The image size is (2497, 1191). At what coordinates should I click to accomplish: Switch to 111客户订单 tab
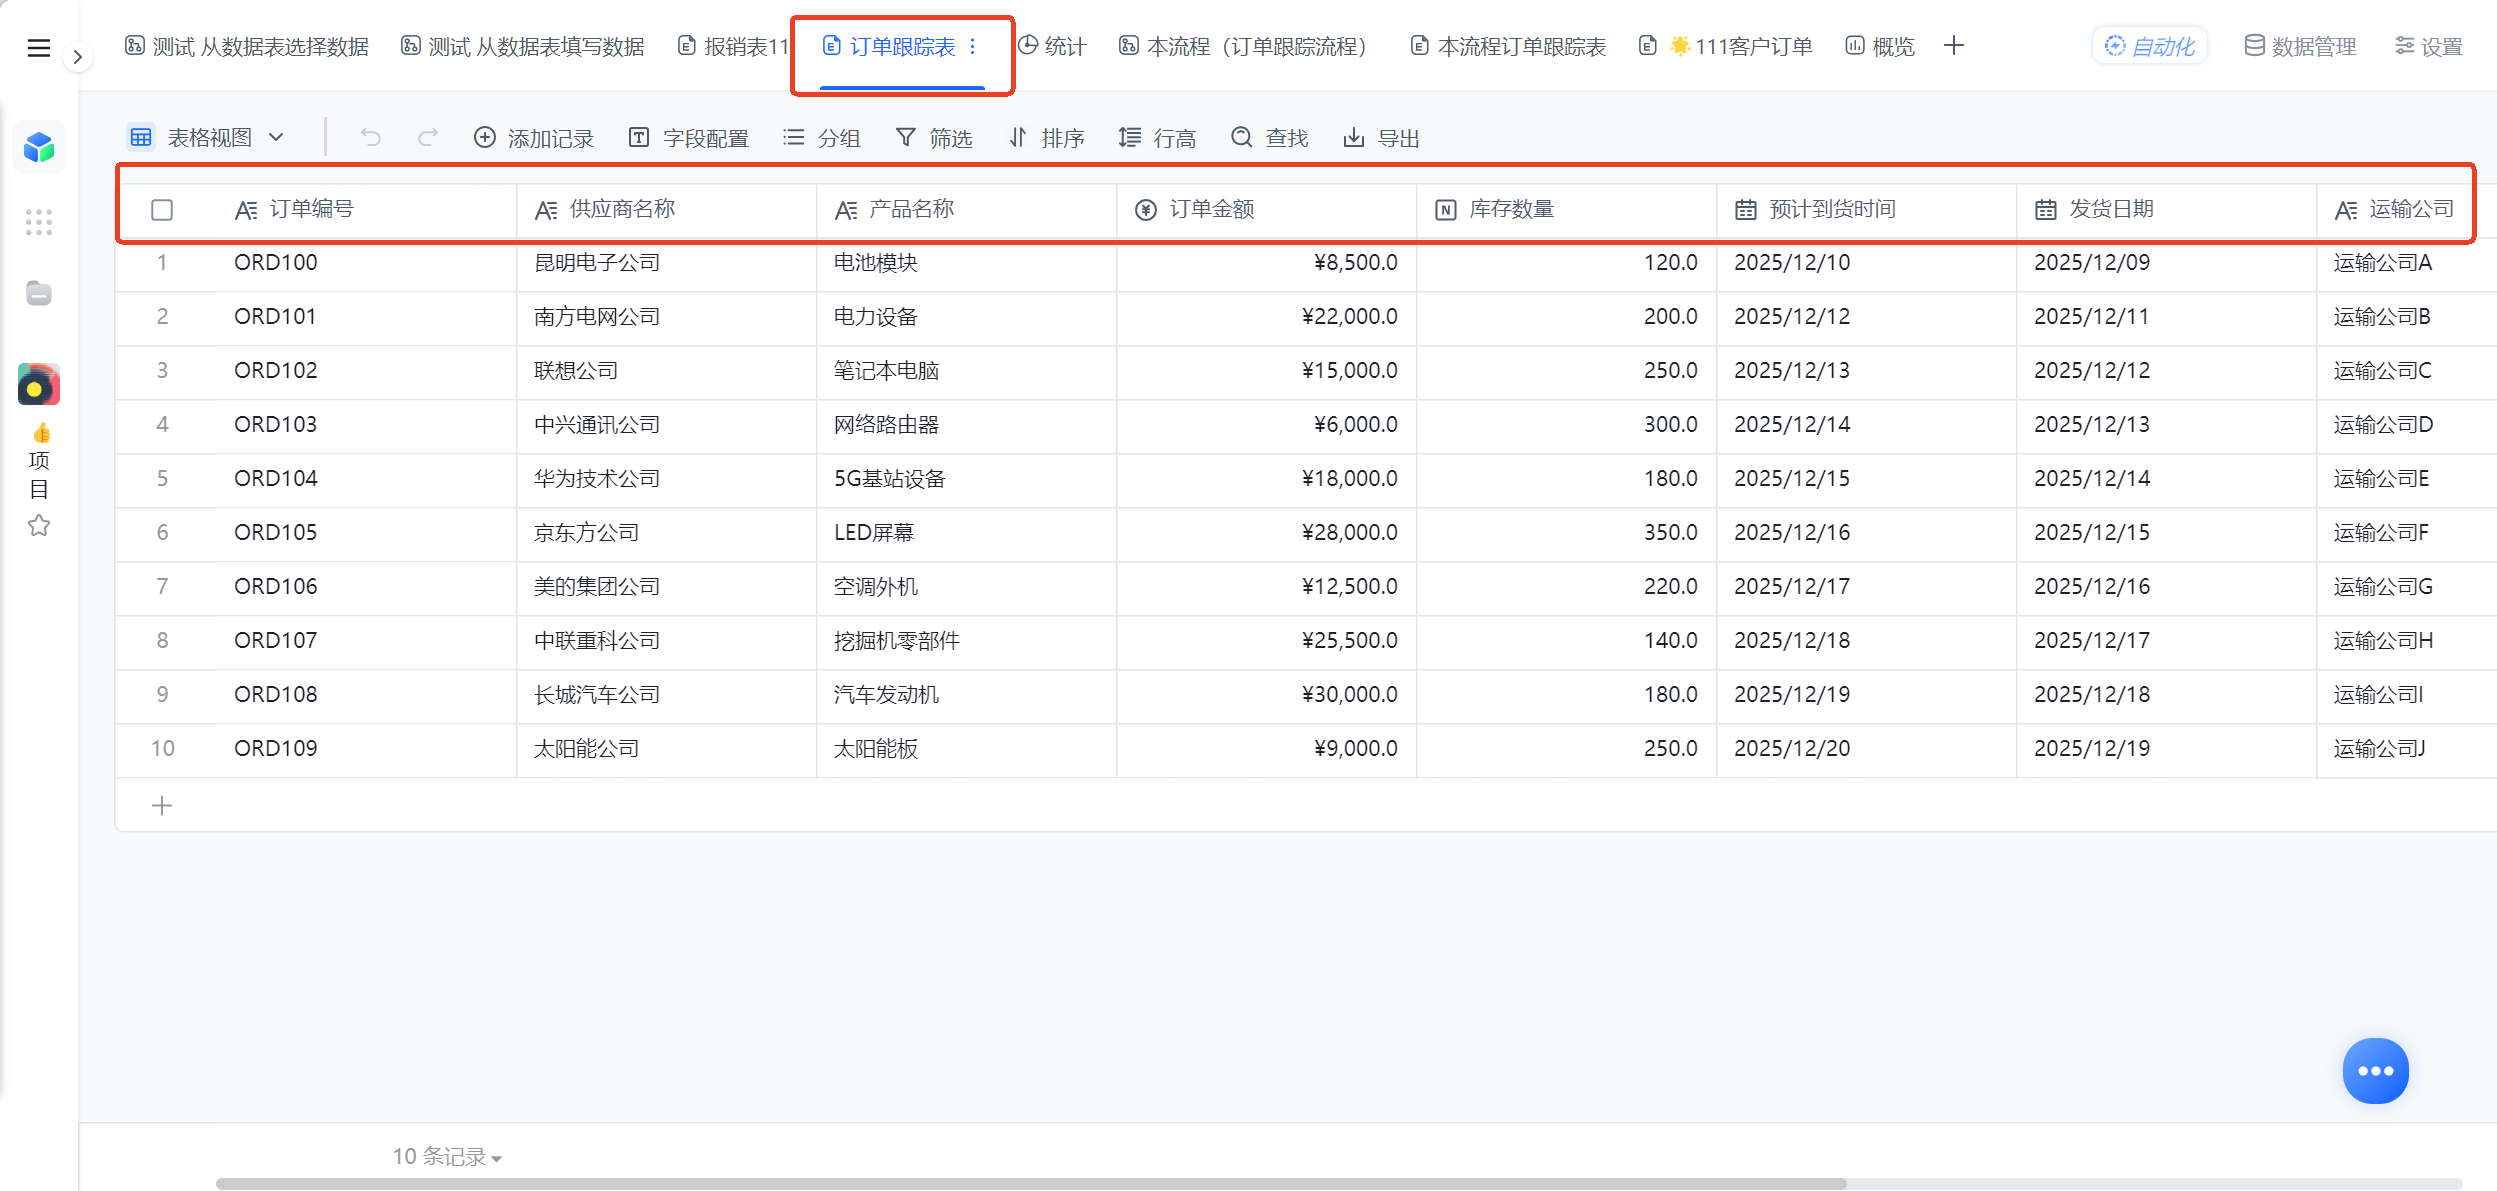1726,47
